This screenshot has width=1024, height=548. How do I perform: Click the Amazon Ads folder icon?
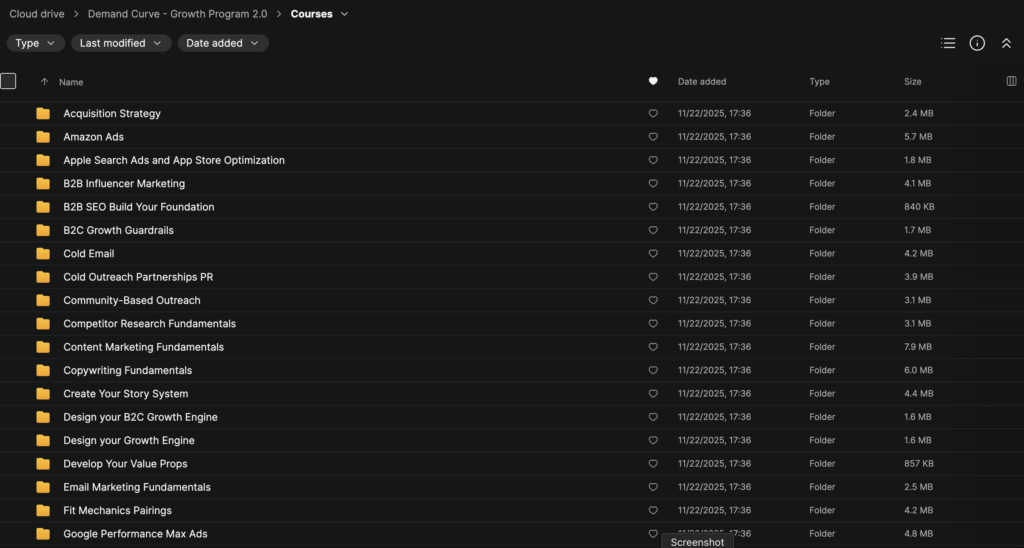pyautogui.click(x=43, y=137)
